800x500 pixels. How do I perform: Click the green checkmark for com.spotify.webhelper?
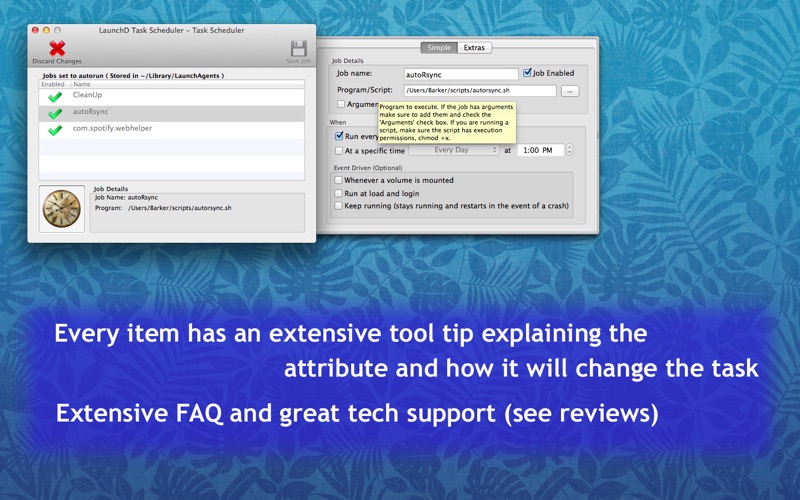55,130
